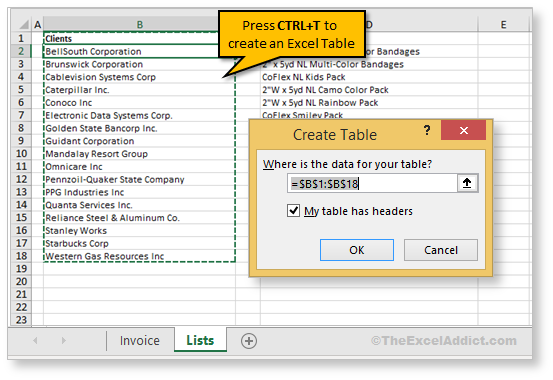This screenshot has width=553, height=380.
Task: Select Omnicare Inc cell
Action: (139, 167)
